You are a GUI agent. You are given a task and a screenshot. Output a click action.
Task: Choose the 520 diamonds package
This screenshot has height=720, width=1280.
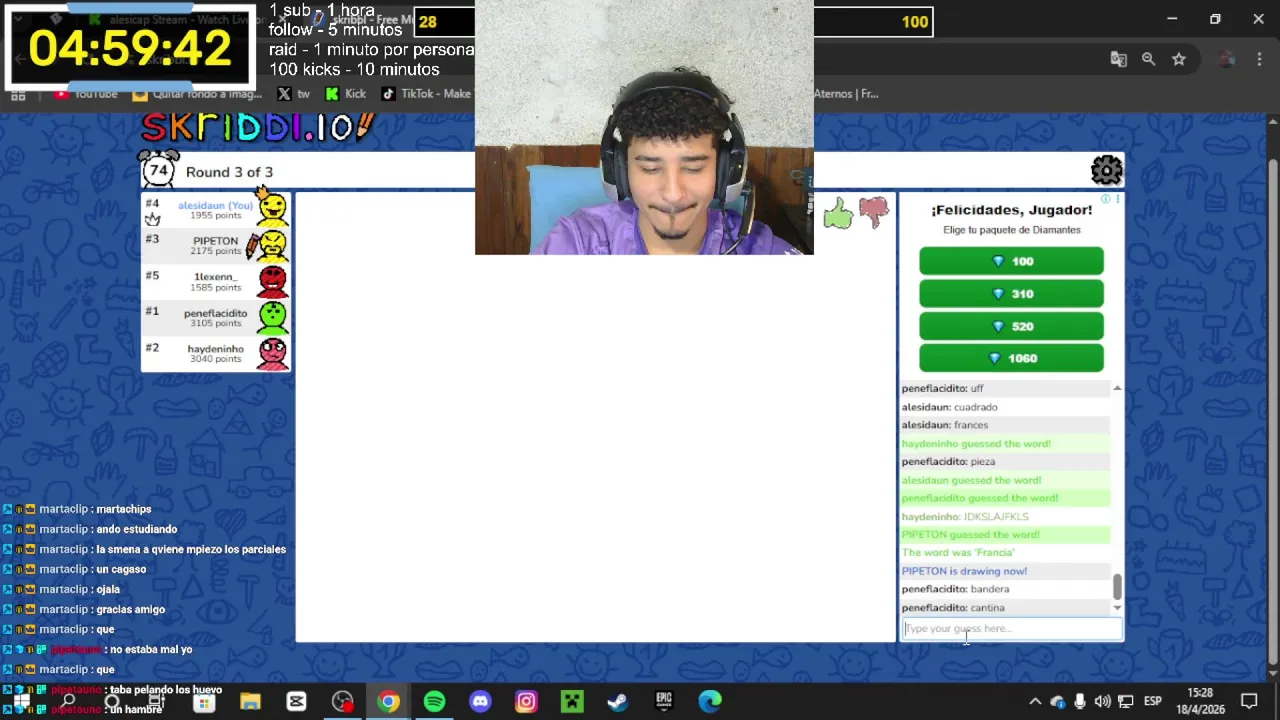[x=1011, y=326]
